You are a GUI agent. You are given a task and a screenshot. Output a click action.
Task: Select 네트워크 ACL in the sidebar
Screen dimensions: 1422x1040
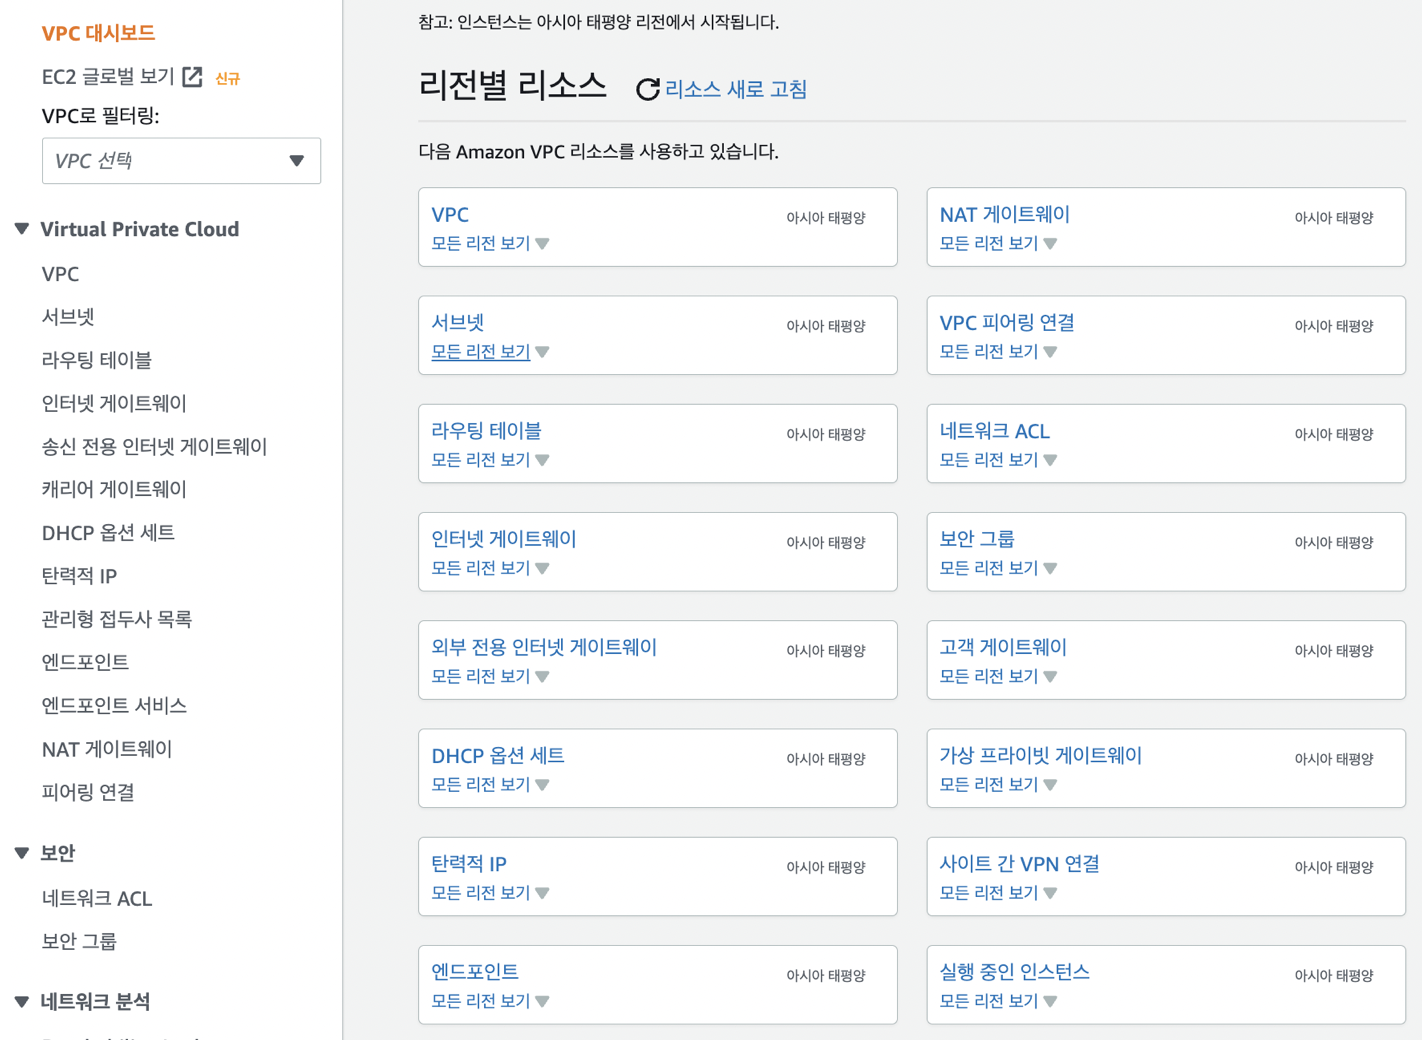97,899
